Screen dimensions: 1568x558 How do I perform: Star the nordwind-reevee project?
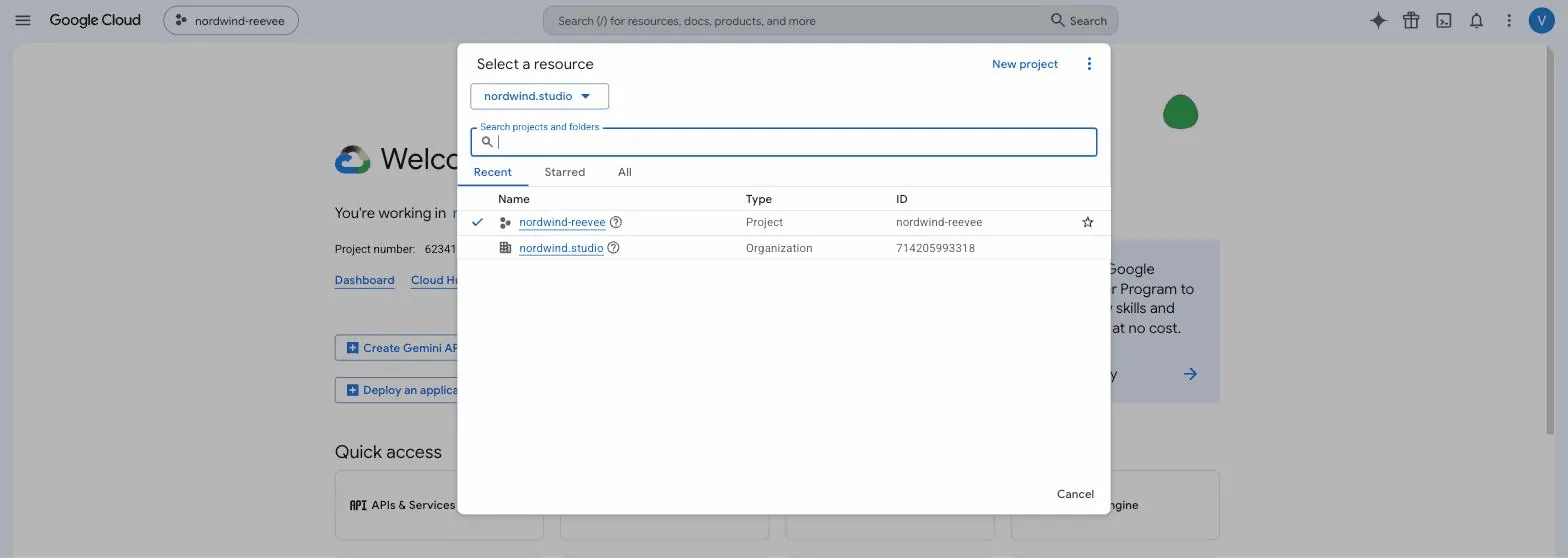coord(1088,222)
